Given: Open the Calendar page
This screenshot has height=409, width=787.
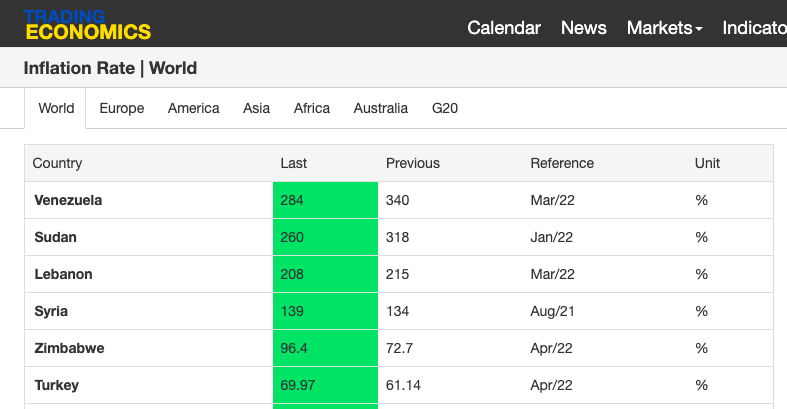Looking at the screenshot, I should click(x=503, y=28).
